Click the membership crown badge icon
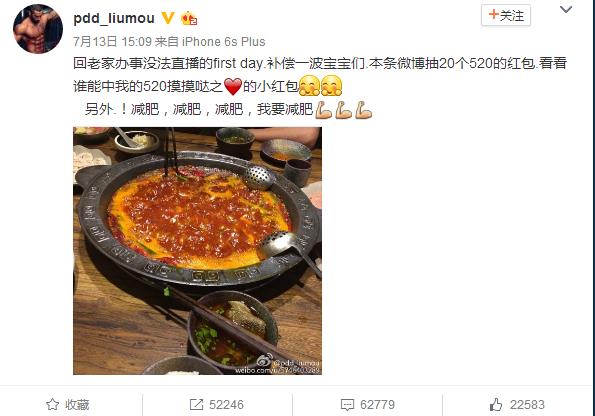595x416 pixels. pos(189,18)
